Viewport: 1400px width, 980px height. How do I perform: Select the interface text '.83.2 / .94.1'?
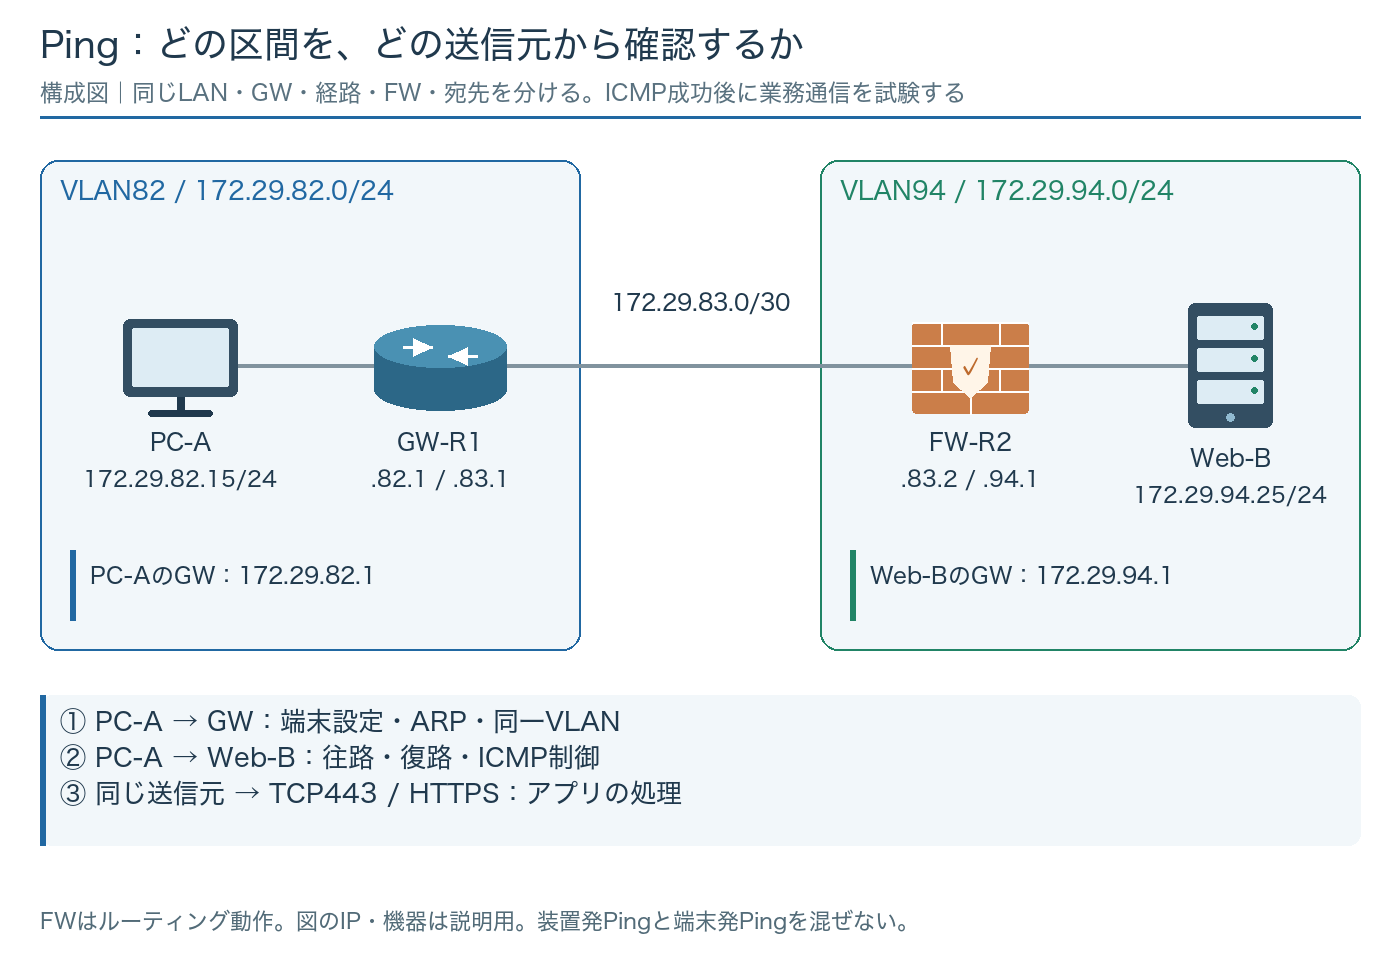coord(969,479)
